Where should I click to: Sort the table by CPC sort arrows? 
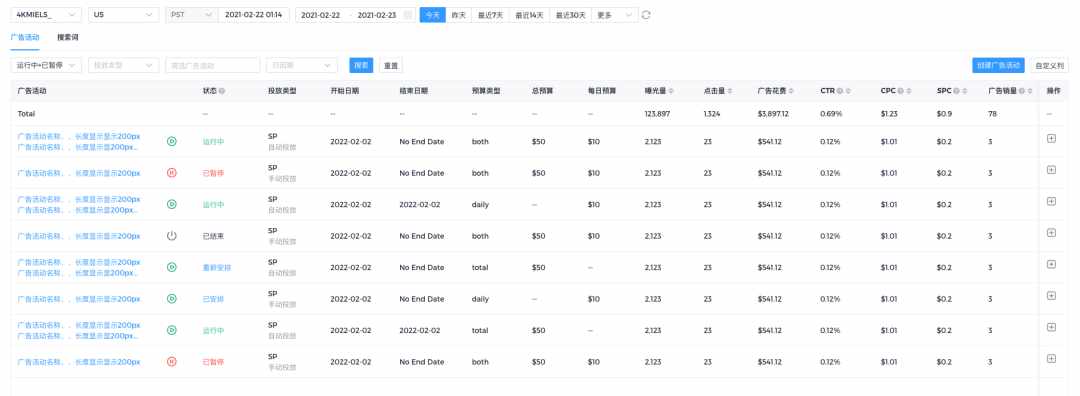pyautogui.click(x=908, y=91)
